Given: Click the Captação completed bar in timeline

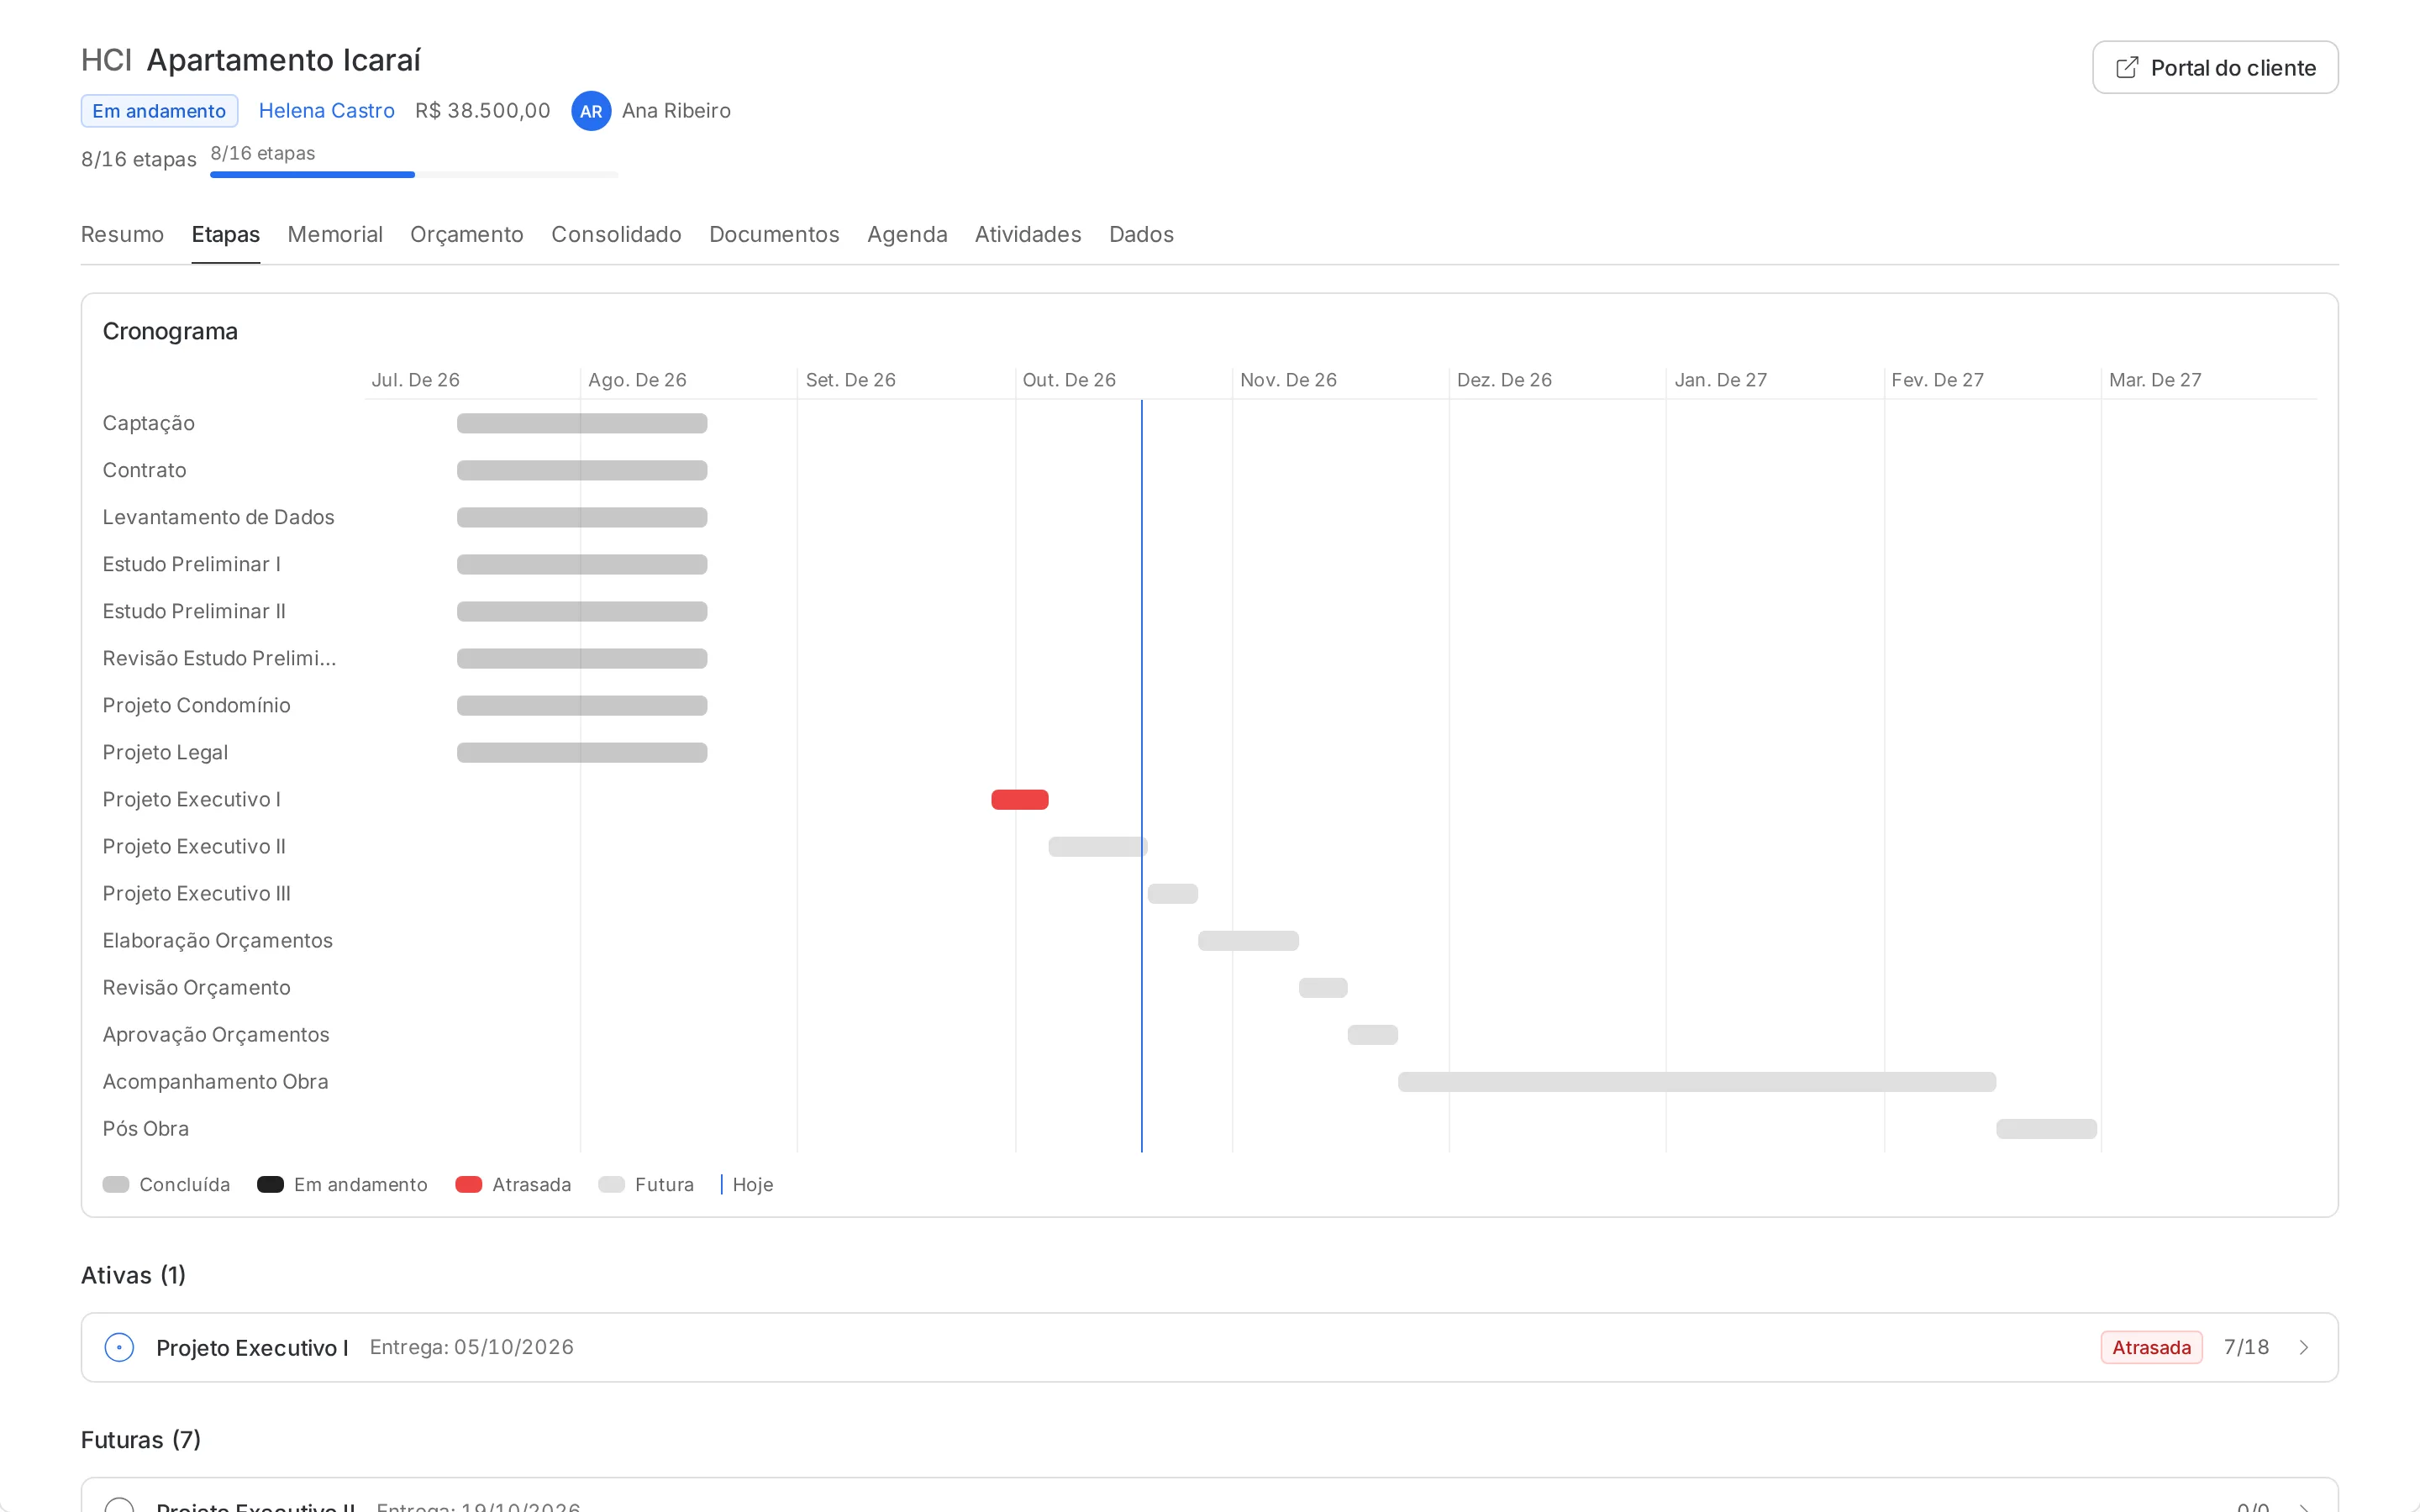Looking at the screenshot, I should click(x=582, y=423).
